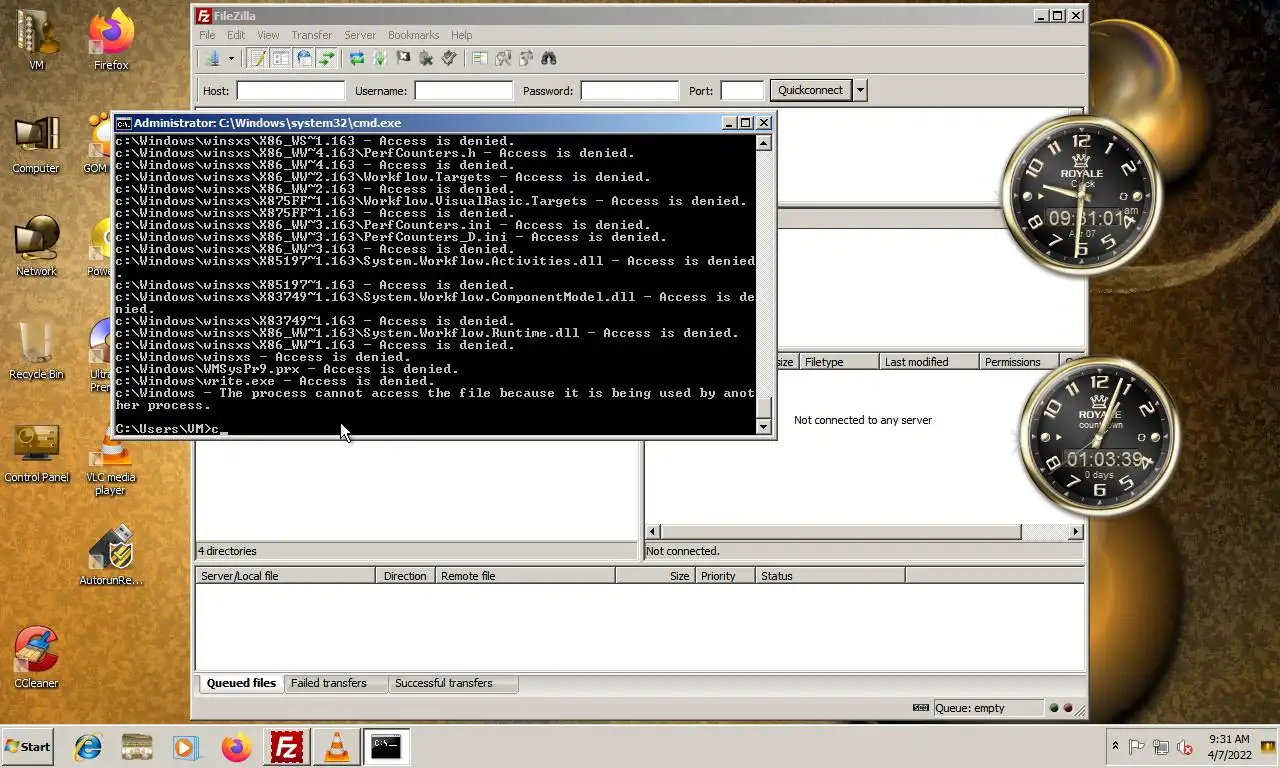The height and width of the screenshot is (768, 1280).
Task: Expand the Site Manager dropdown arrow
Action: [x=231, y=58]
